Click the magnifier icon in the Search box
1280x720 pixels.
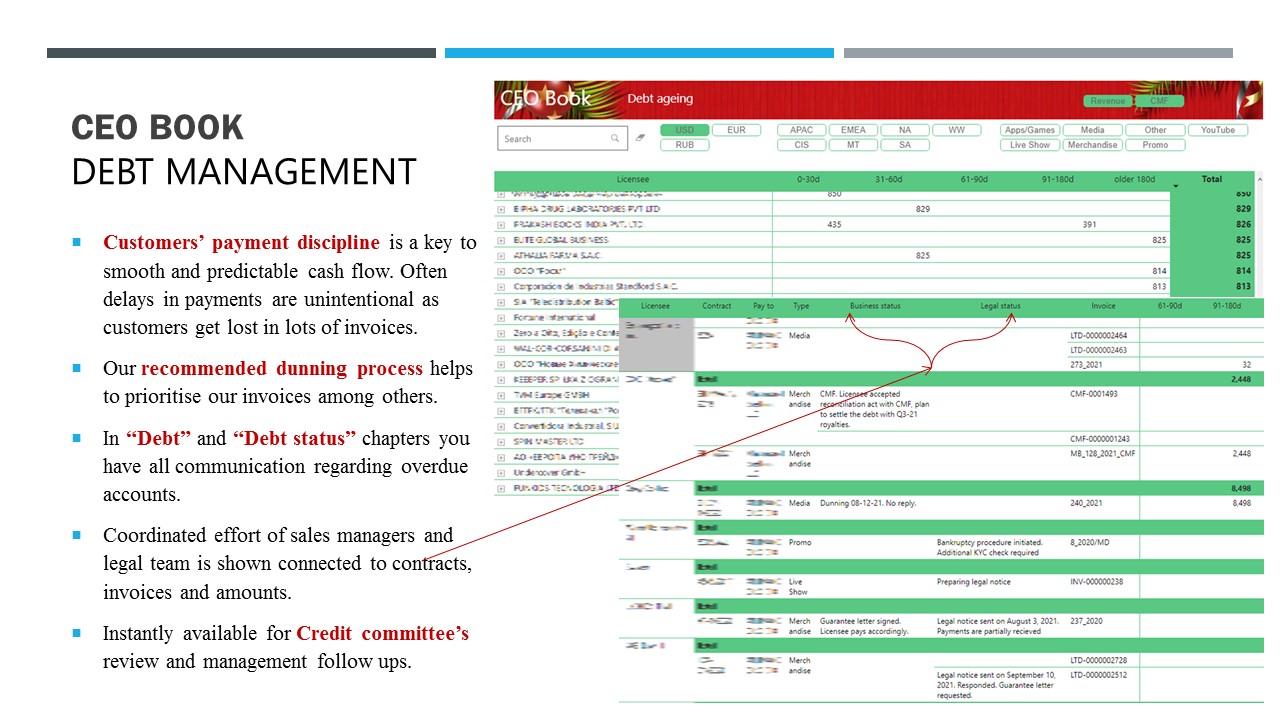point(615,139)
